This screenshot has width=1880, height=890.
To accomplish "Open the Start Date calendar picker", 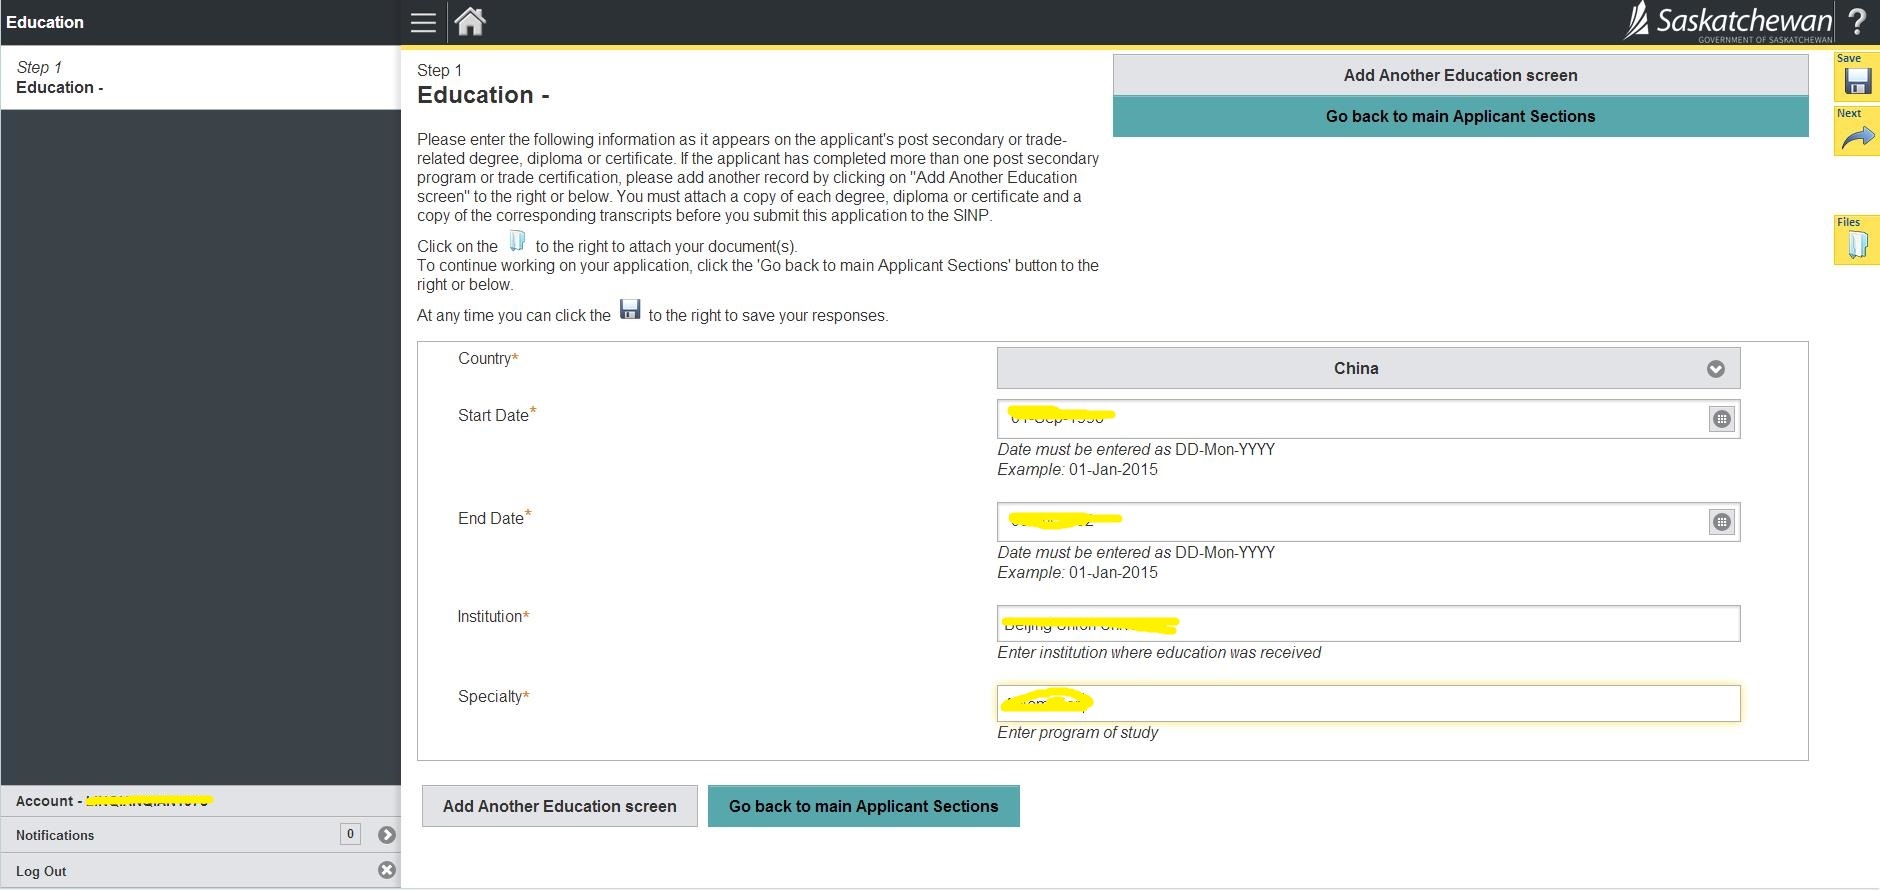I will 1721,419.
